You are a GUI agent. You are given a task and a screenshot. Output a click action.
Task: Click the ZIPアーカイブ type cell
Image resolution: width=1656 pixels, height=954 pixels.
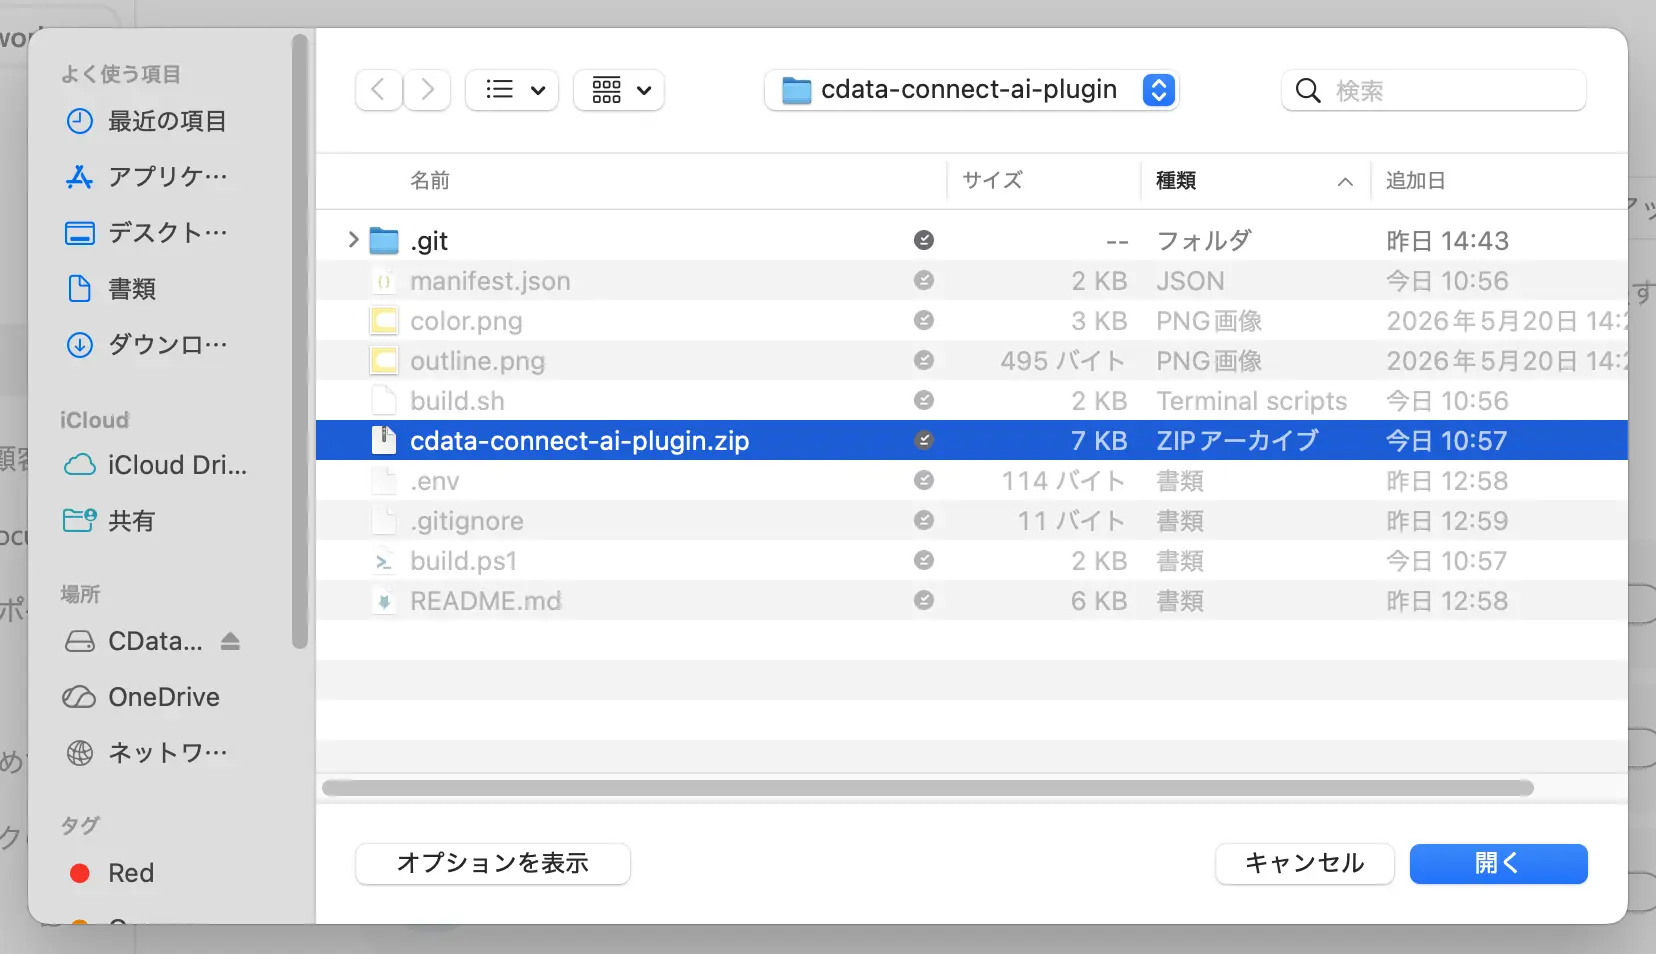pos(1237,441)
